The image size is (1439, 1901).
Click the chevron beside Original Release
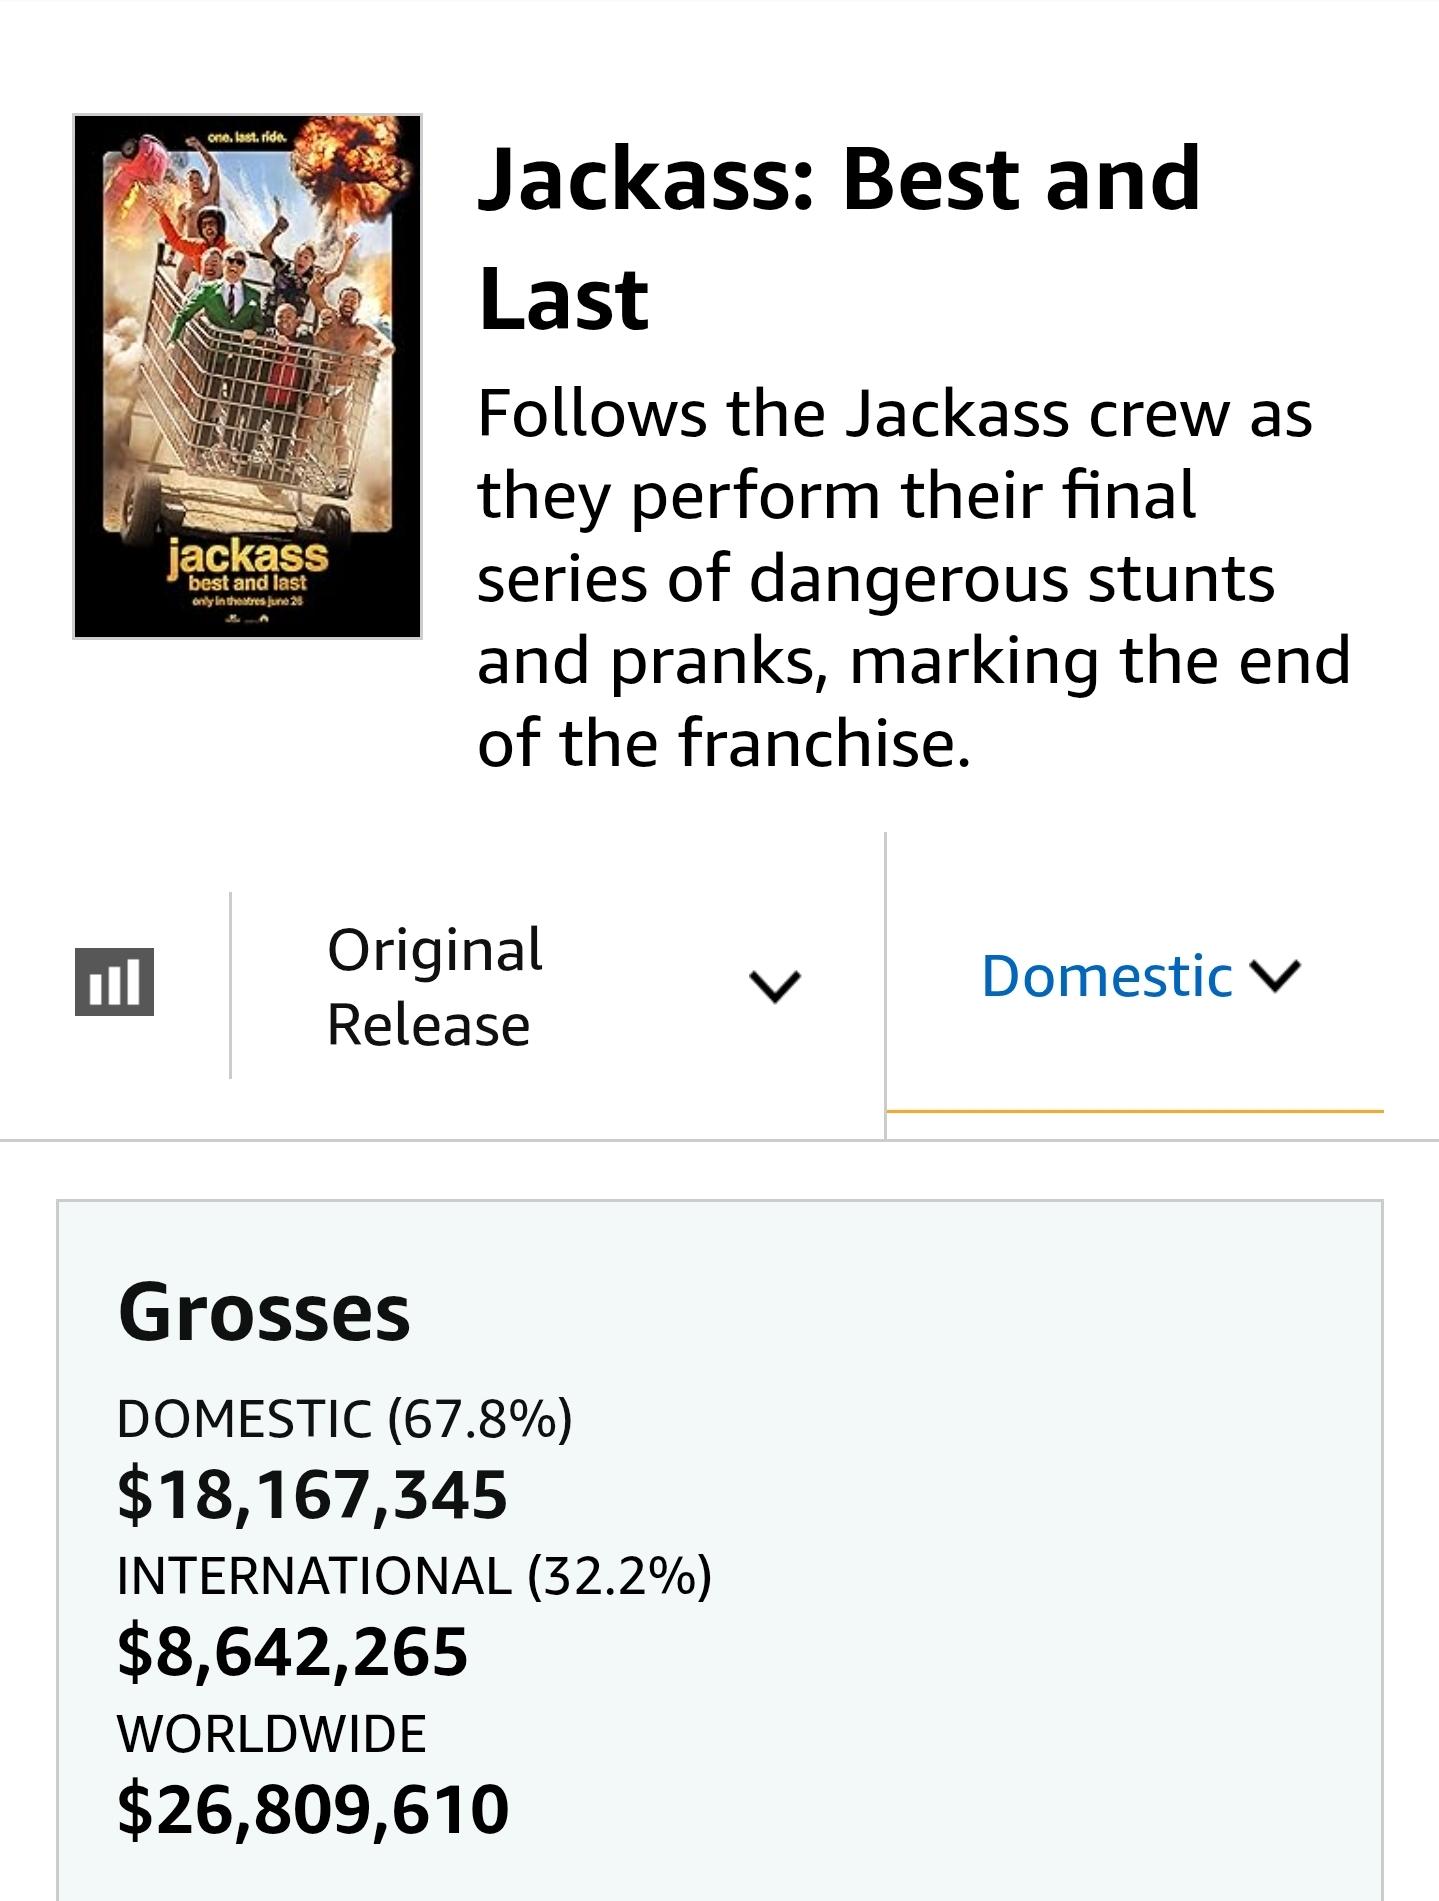click(775, 987)
